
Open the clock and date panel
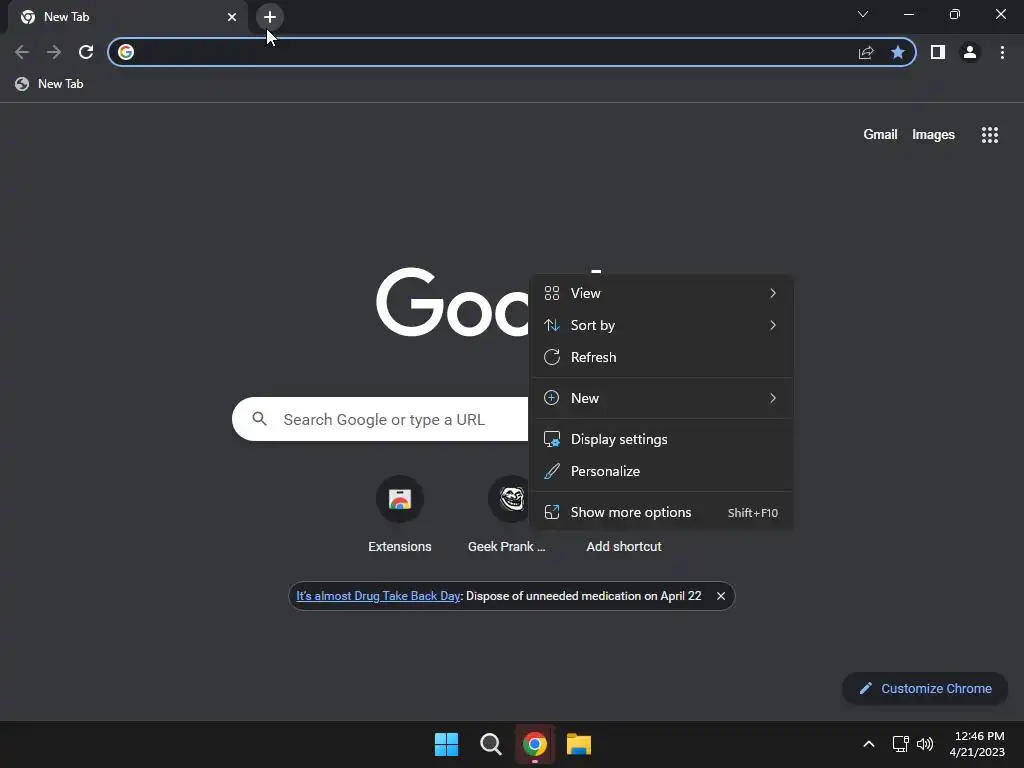point(977,744)
